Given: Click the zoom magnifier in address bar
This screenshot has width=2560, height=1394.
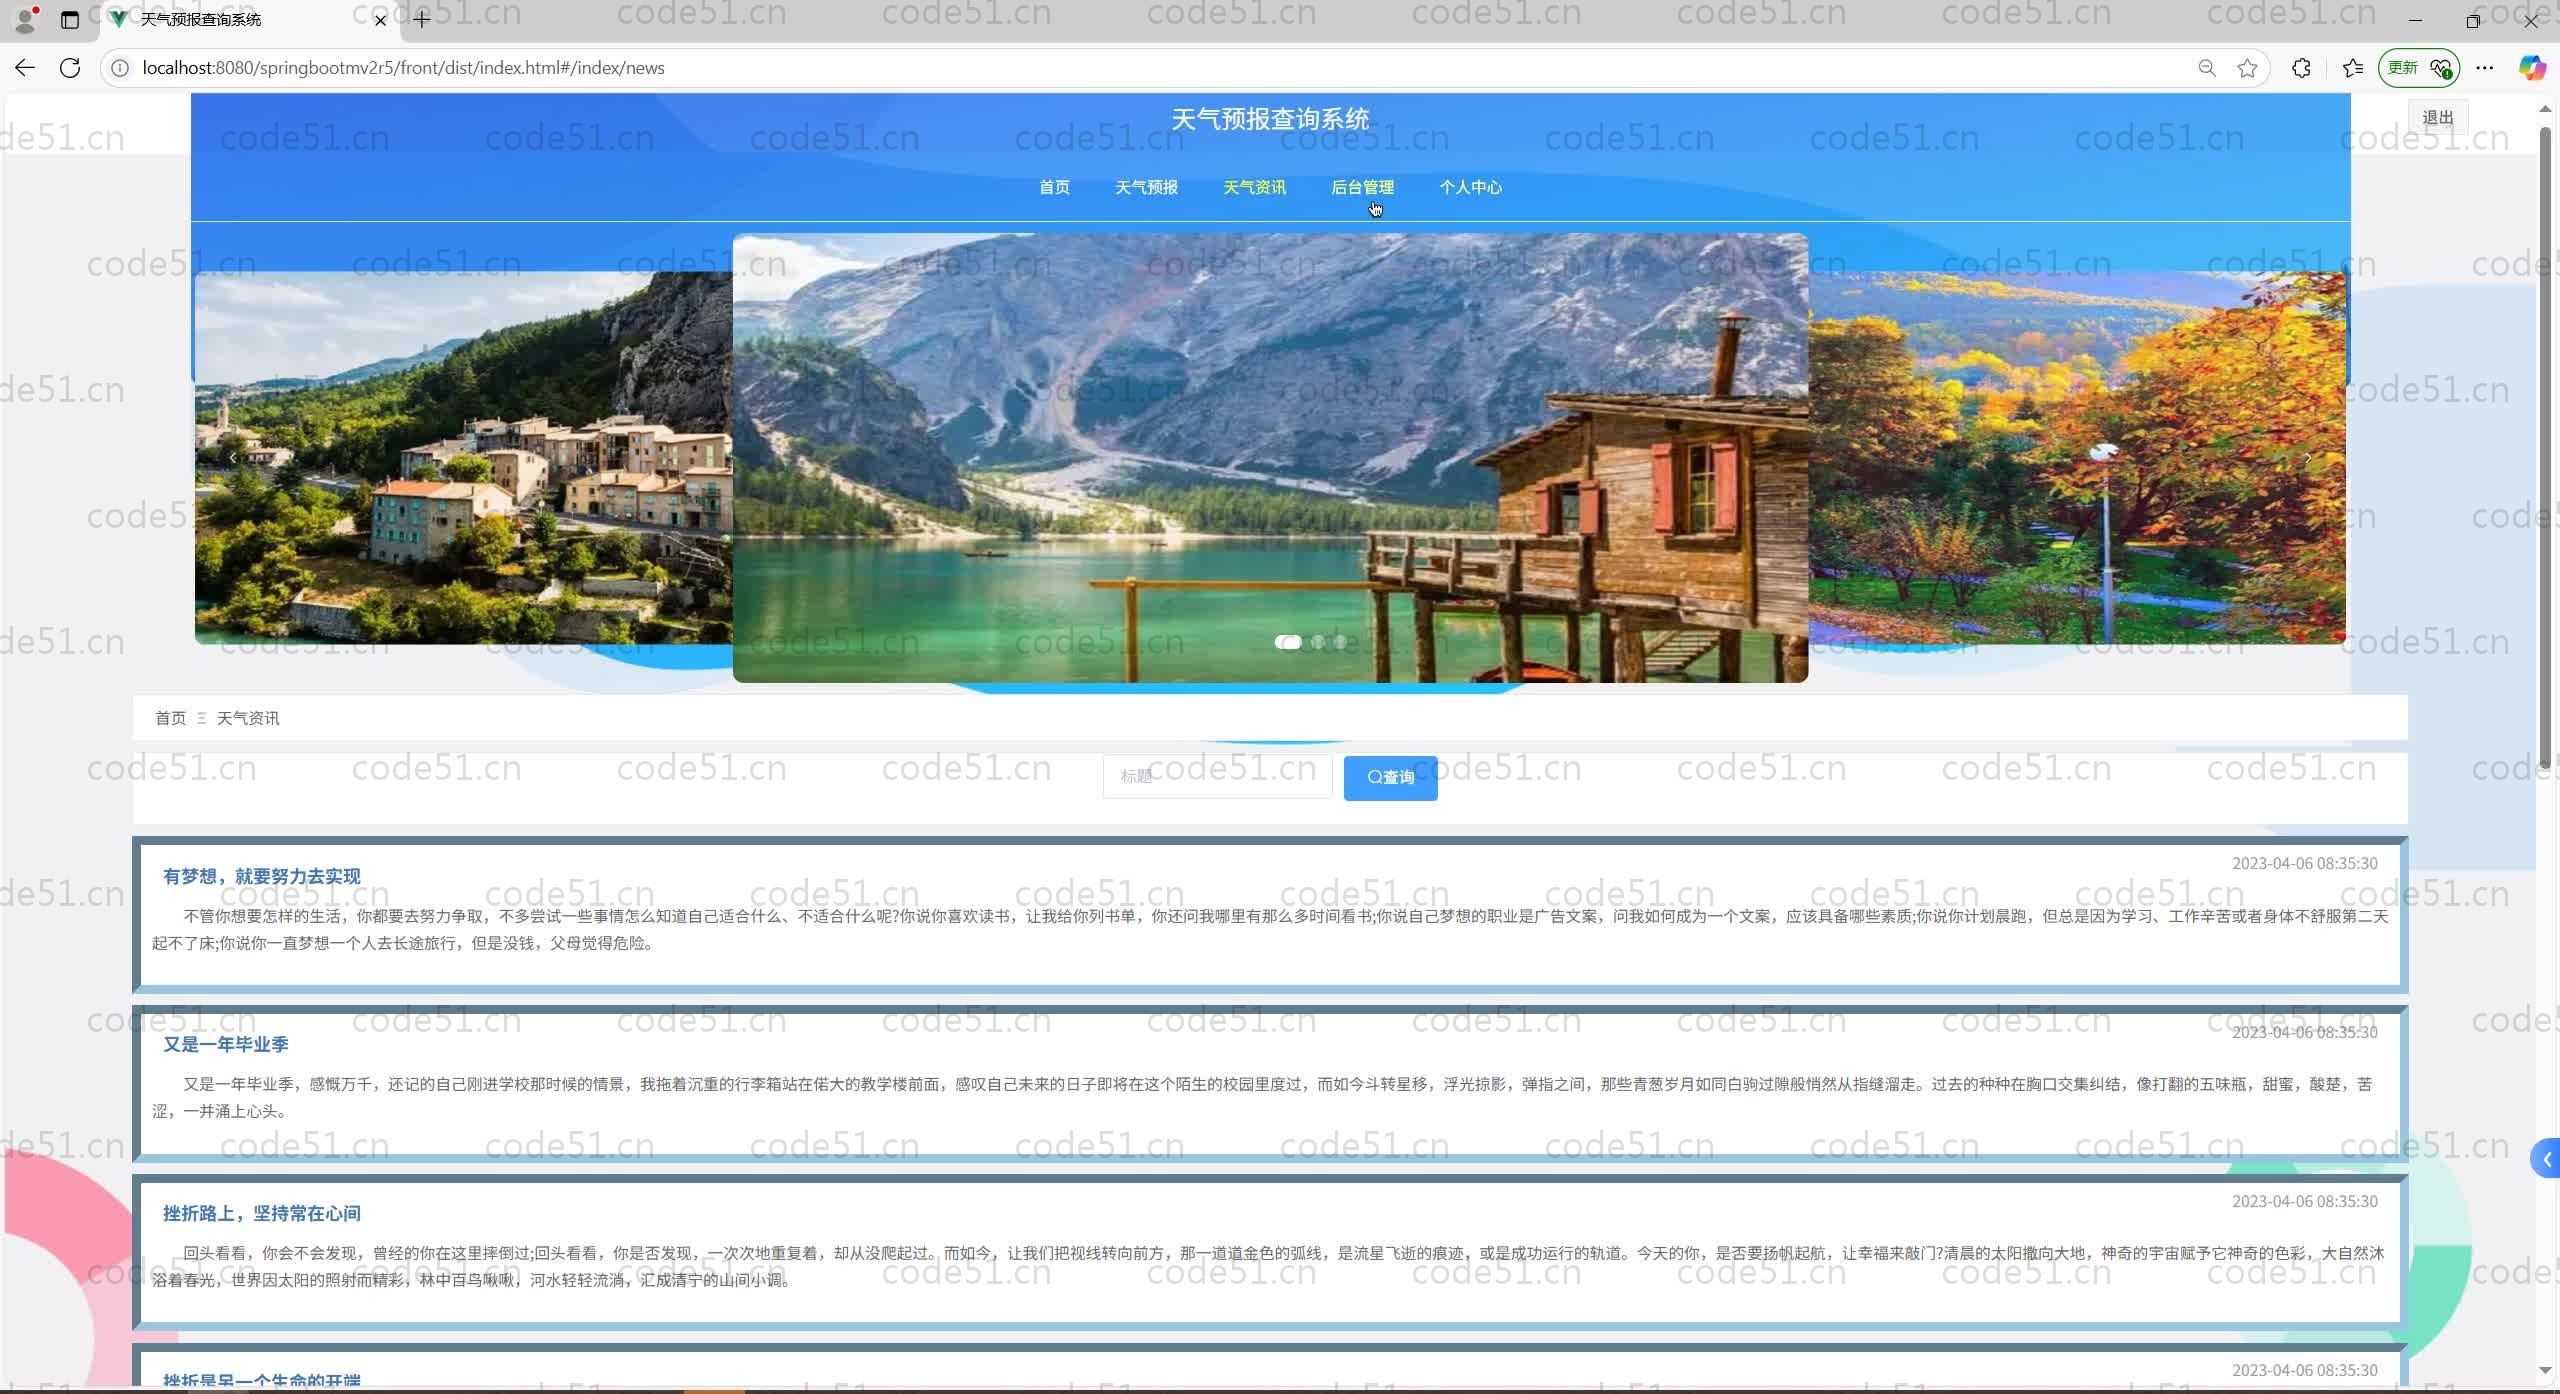Looking at the screenshot, I should click(2206, 68).
